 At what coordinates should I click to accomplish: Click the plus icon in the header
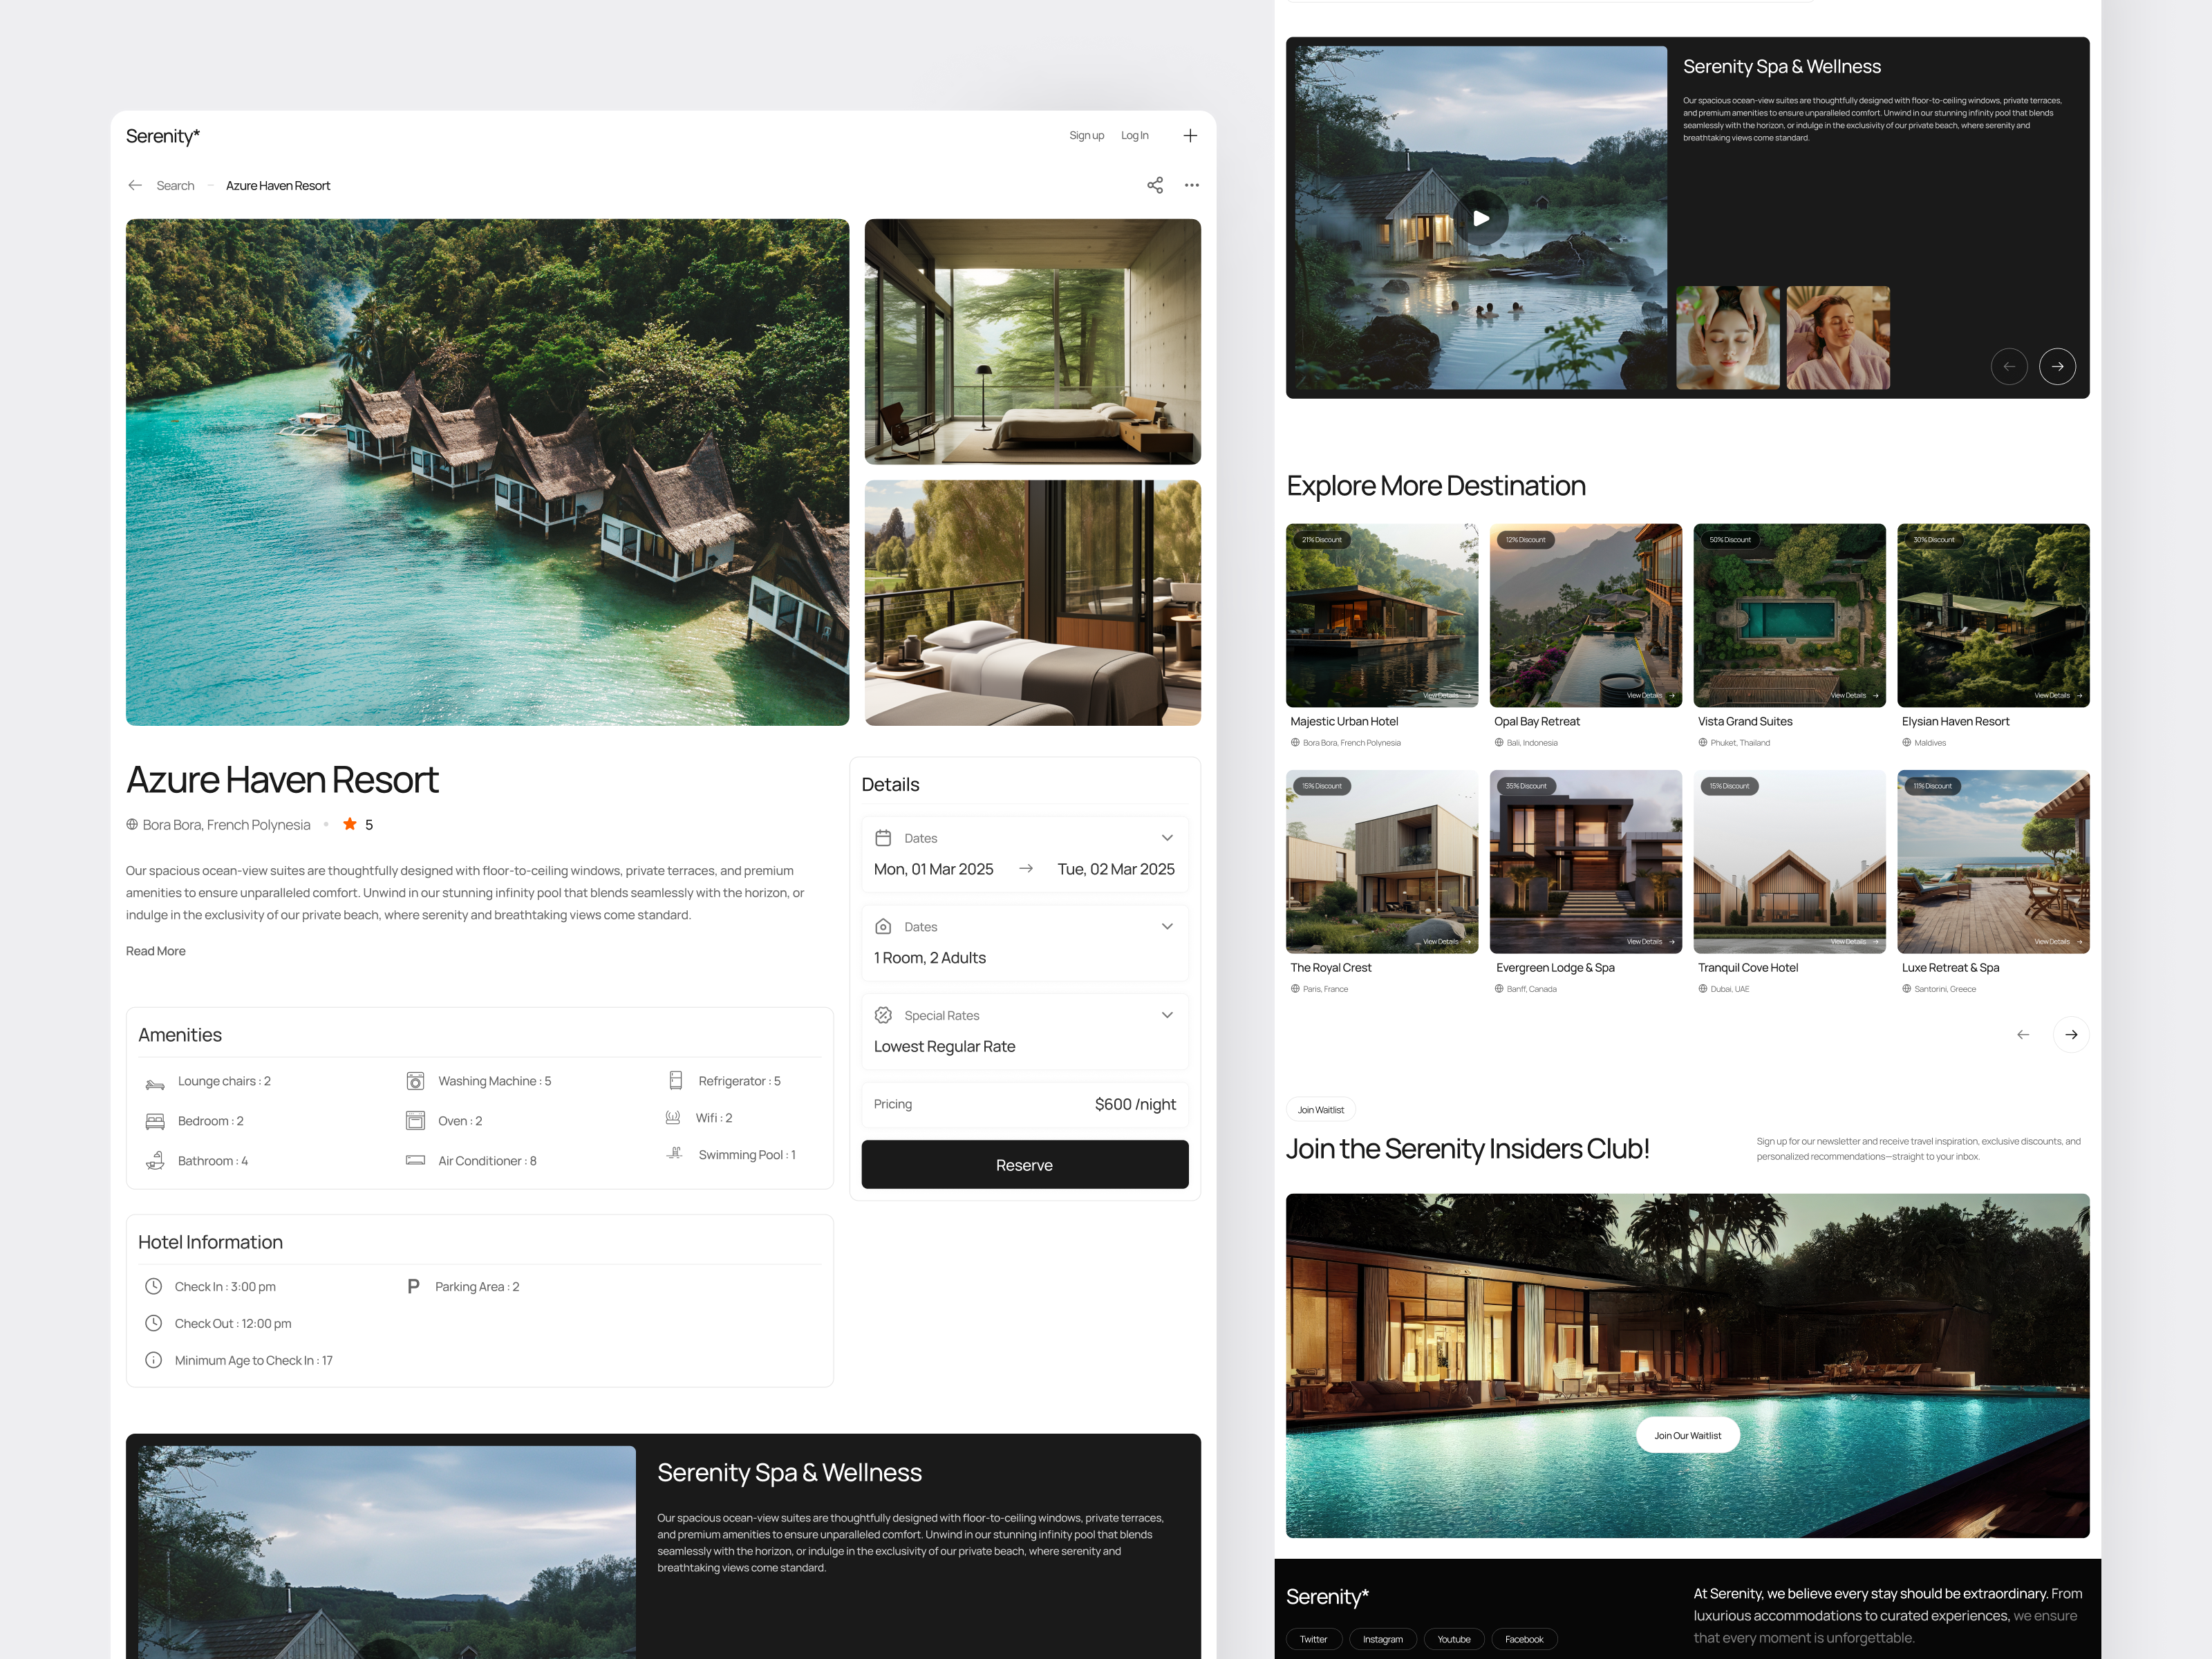[1190, 135]
